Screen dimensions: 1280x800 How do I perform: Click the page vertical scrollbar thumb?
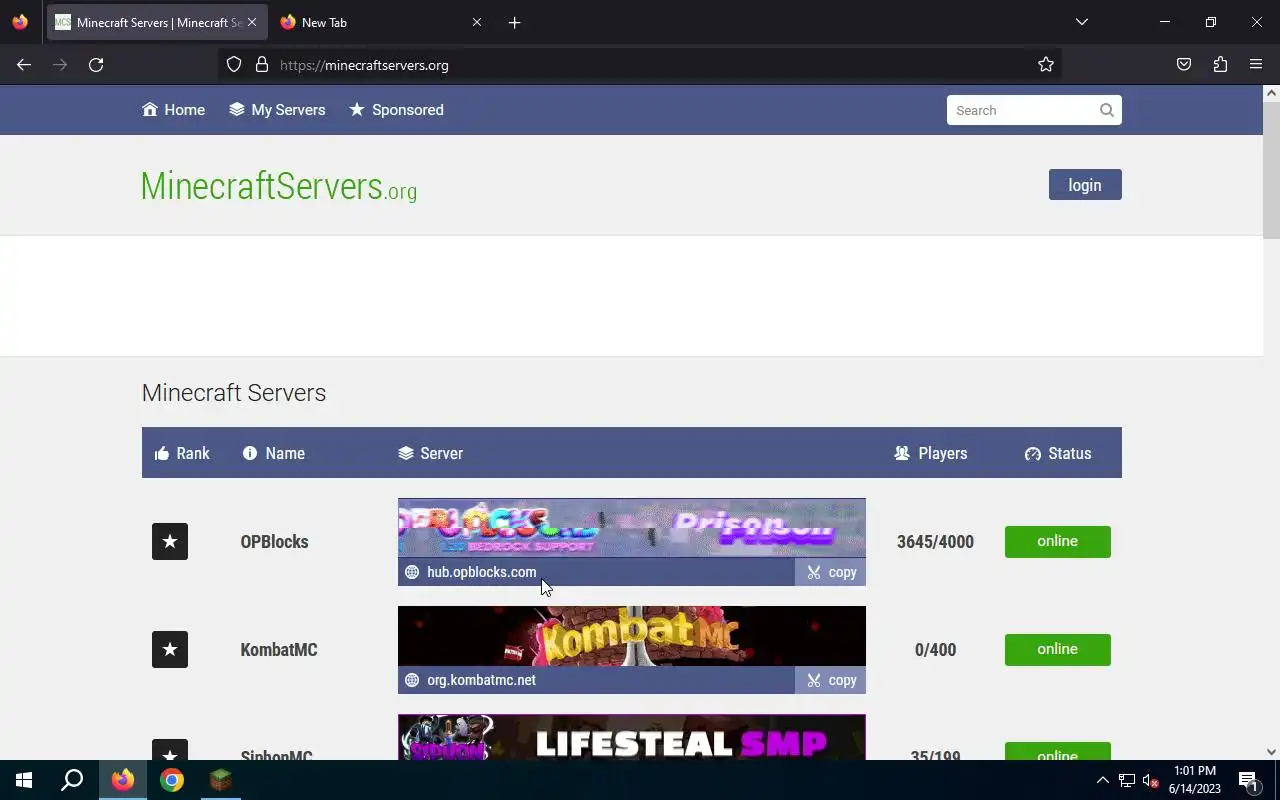point(1271,170)
